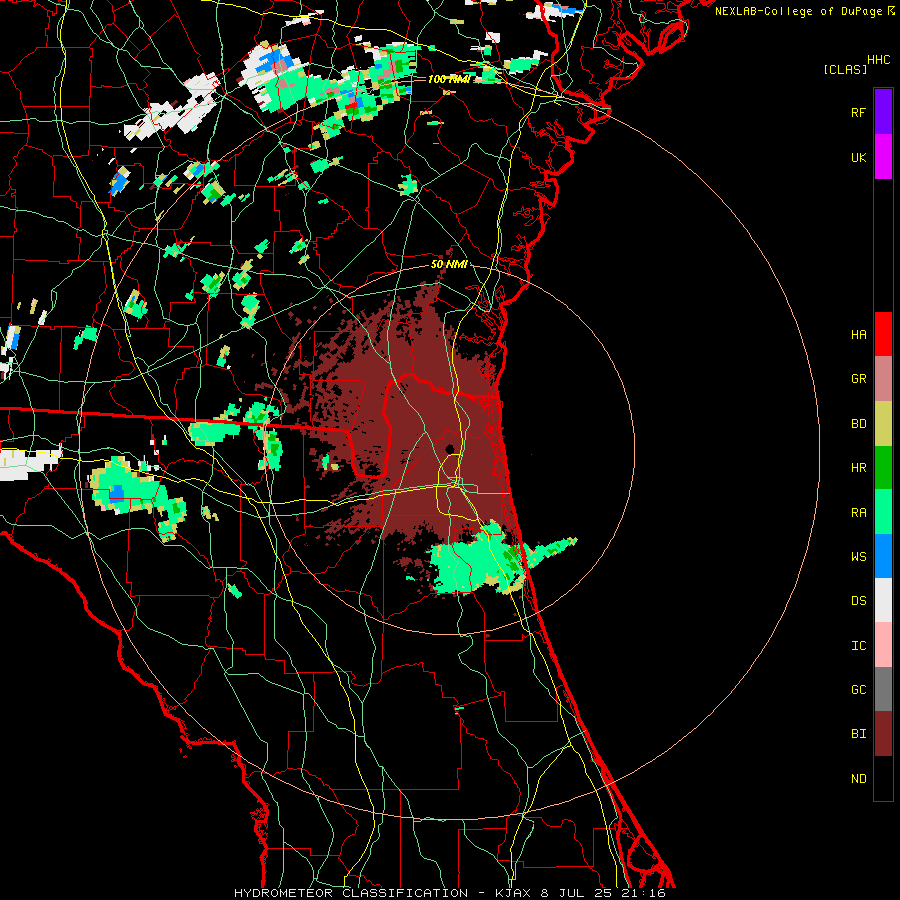Click the ND legend label

click(858, 778)
